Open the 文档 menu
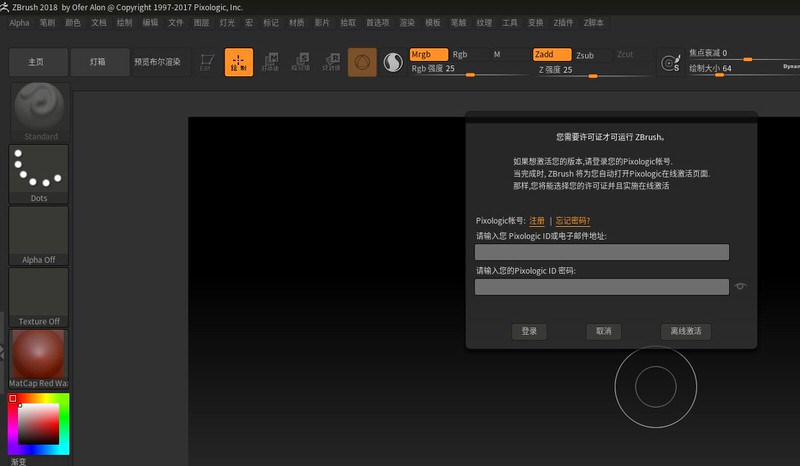Screen dimensions: 800x466 (98, 23)
